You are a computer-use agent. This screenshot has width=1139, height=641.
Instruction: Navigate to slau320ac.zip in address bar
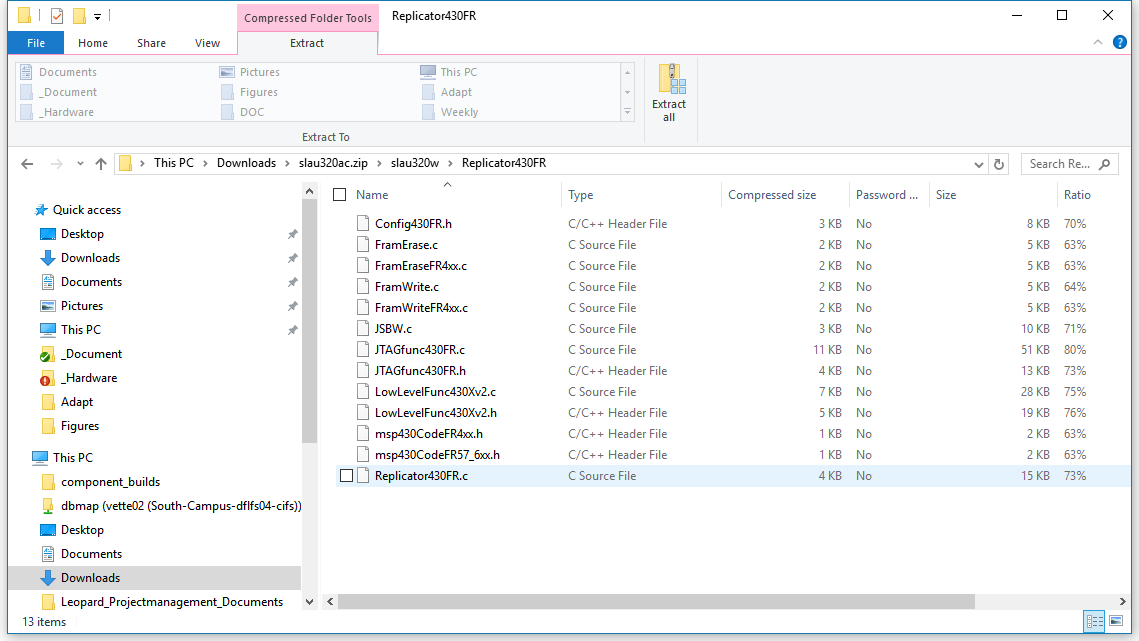coord(333,164)
